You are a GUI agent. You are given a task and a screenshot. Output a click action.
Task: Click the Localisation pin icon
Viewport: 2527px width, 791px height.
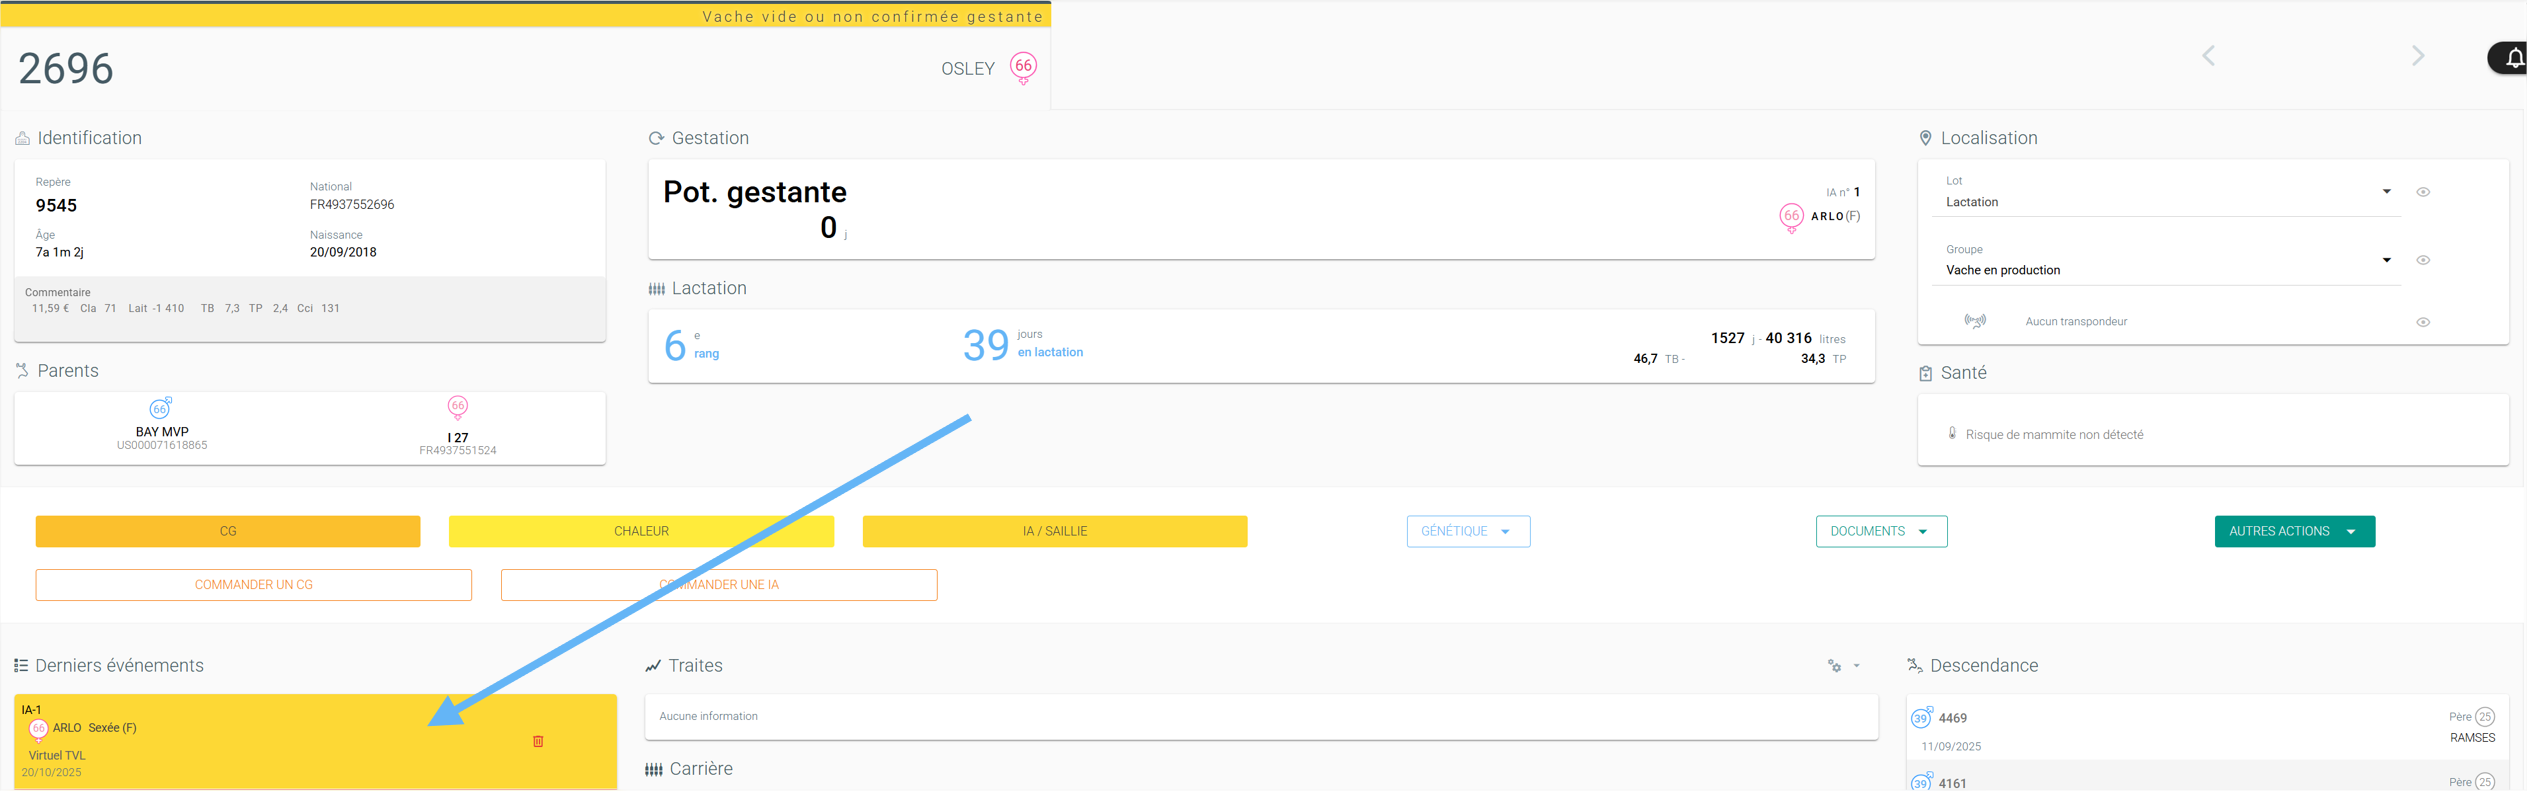coord(1925,138)
